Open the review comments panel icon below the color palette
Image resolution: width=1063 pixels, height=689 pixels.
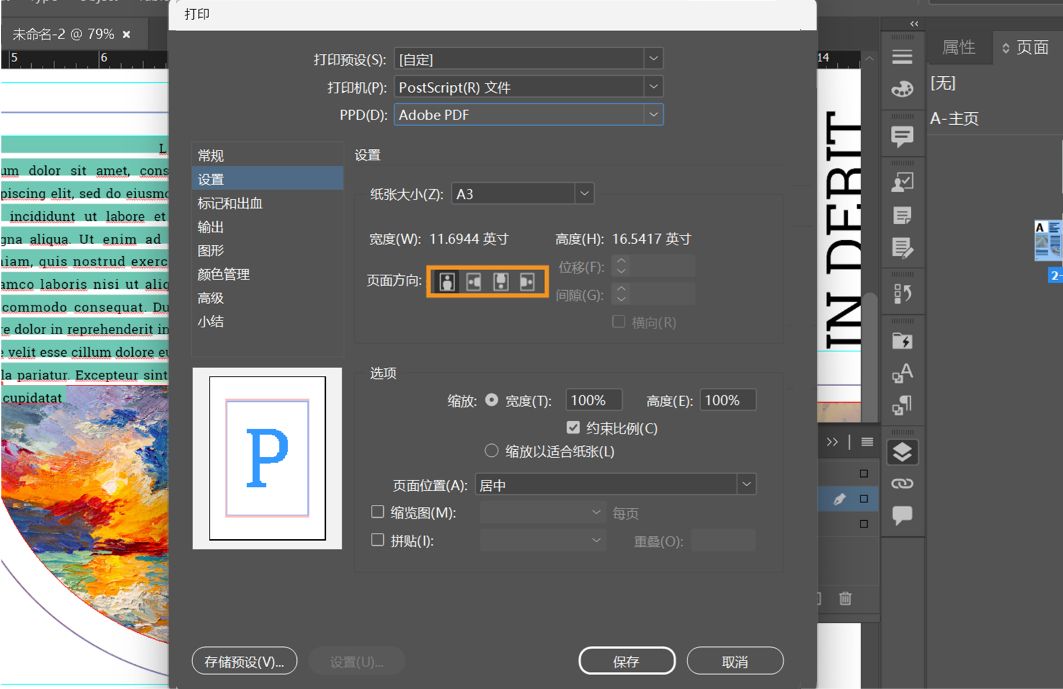[902, 136]
